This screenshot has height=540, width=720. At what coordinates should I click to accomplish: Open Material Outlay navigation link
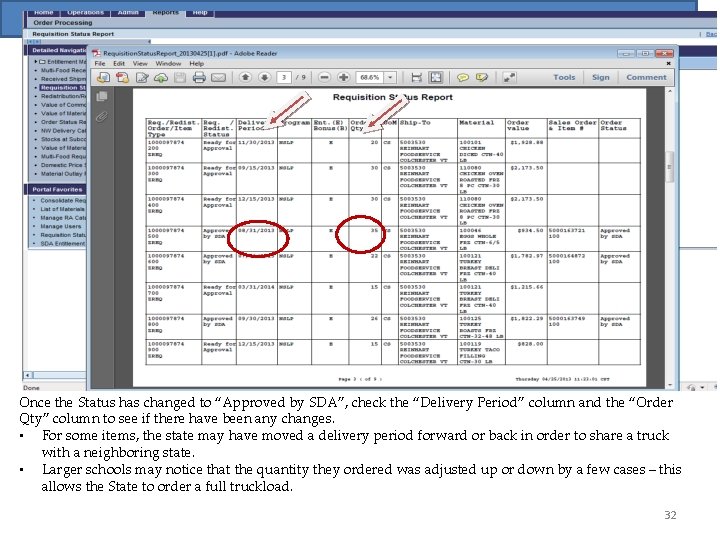[x=63, y=174]
